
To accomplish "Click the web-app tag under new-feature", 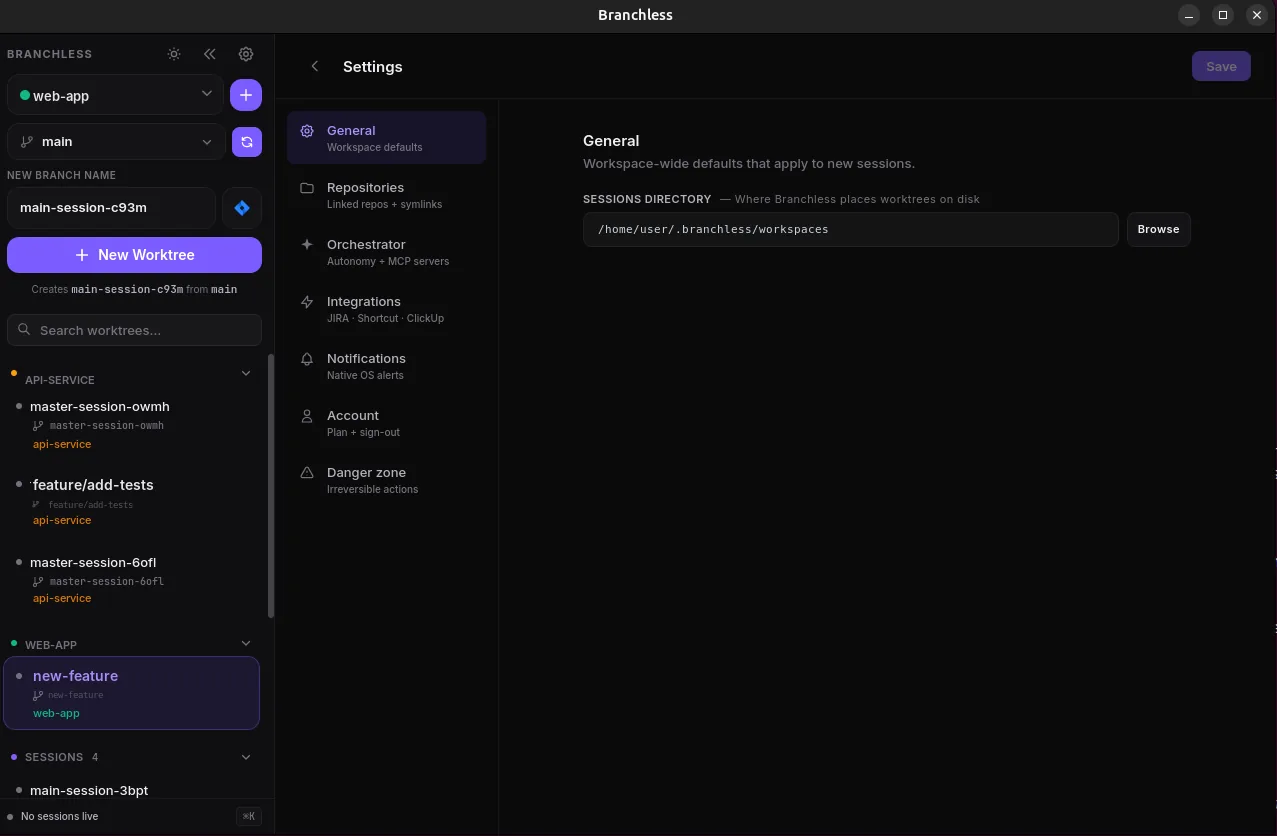I will [x=56, y=713].
